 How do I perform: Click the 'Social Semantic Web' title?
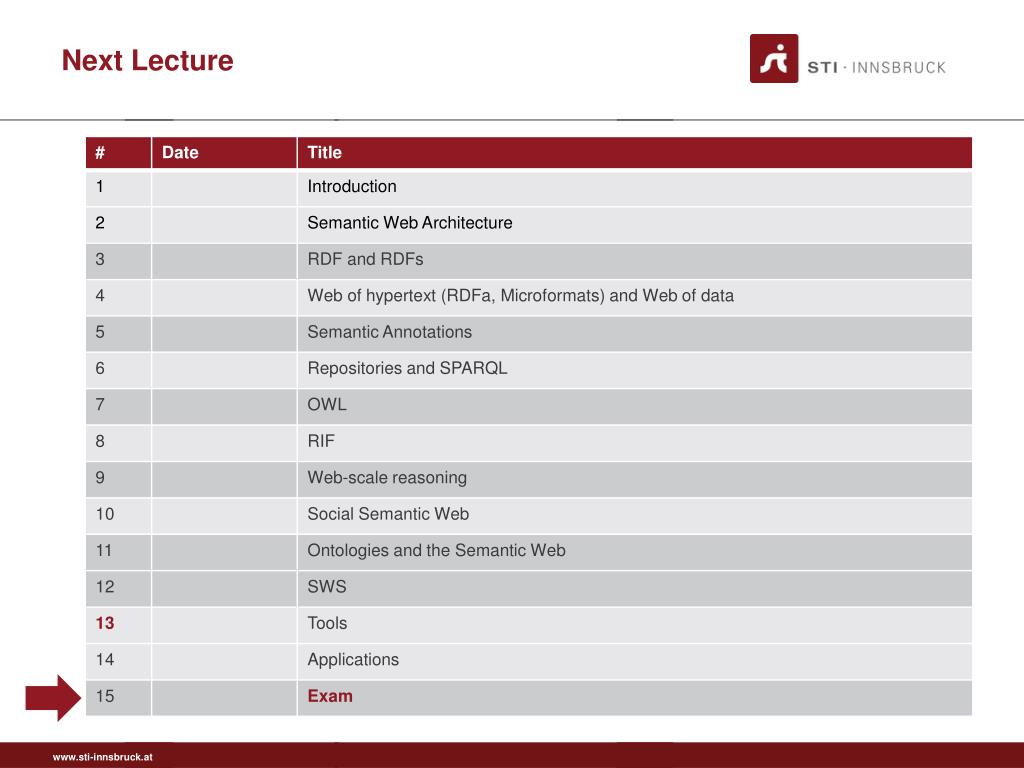click(x=388, y=514)
